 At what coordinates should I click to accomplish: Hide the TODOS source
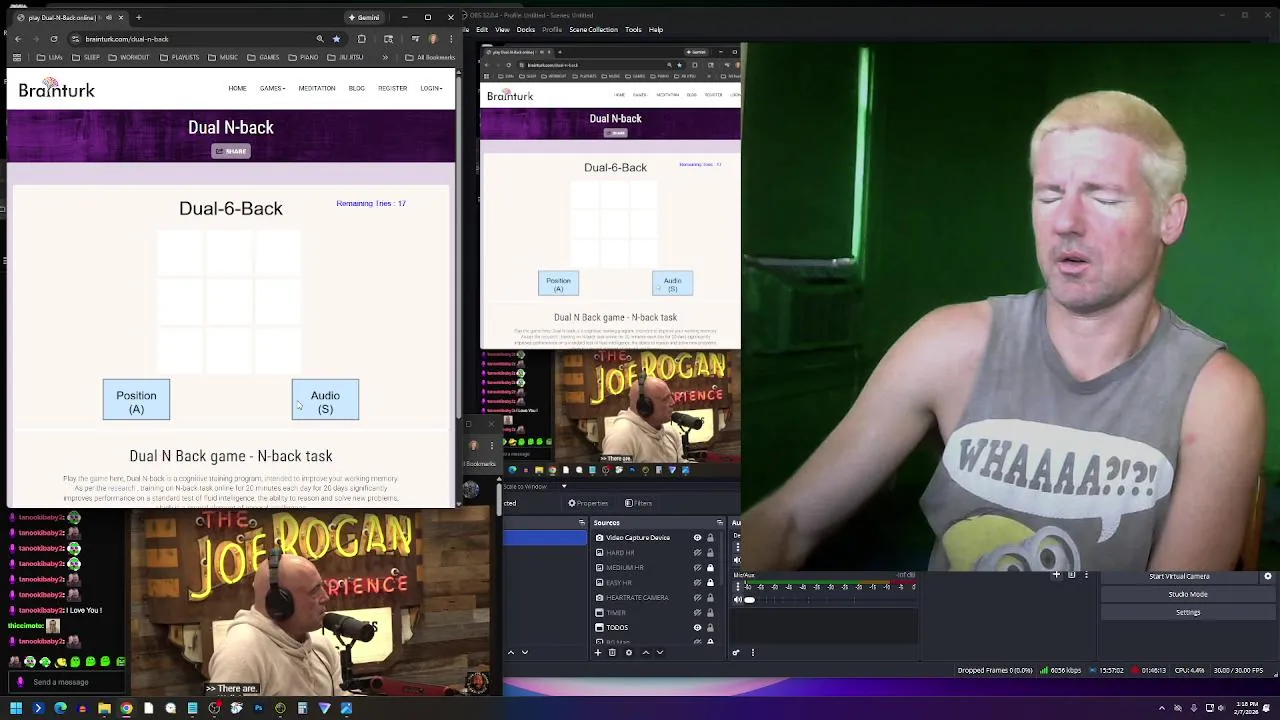697,628
